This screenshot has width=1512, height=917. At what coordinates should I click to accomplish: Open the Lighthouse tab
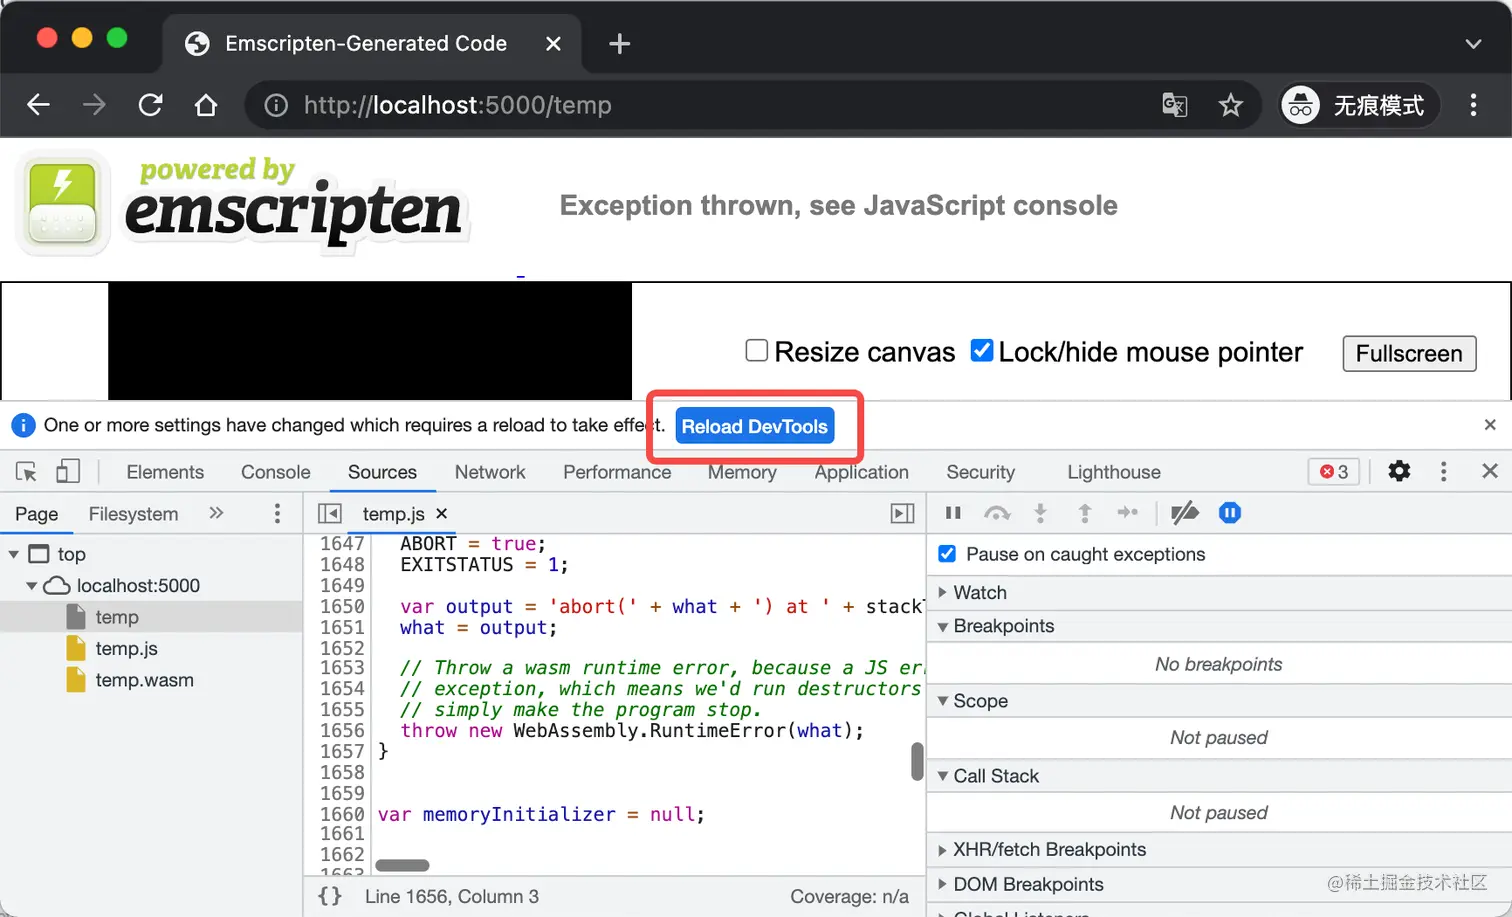[1114, 472]
